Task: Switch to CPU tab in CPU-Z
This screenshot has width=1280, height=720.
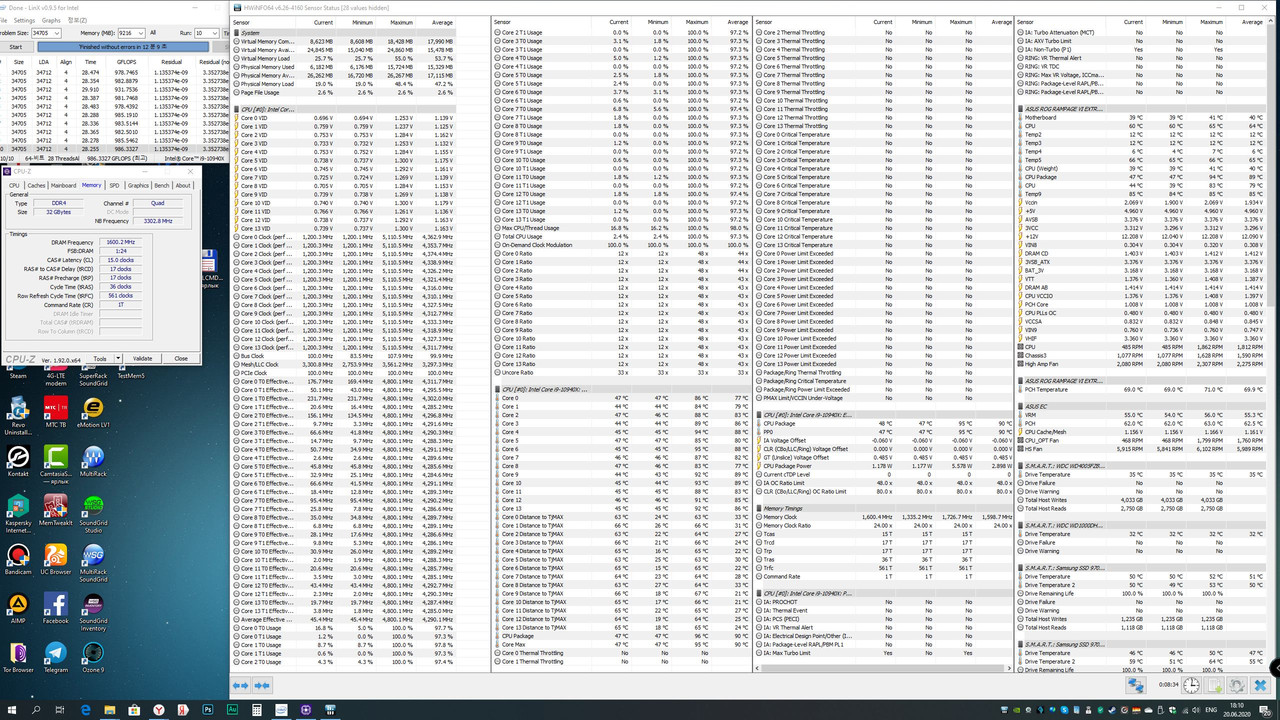Action: pos(14,185)
